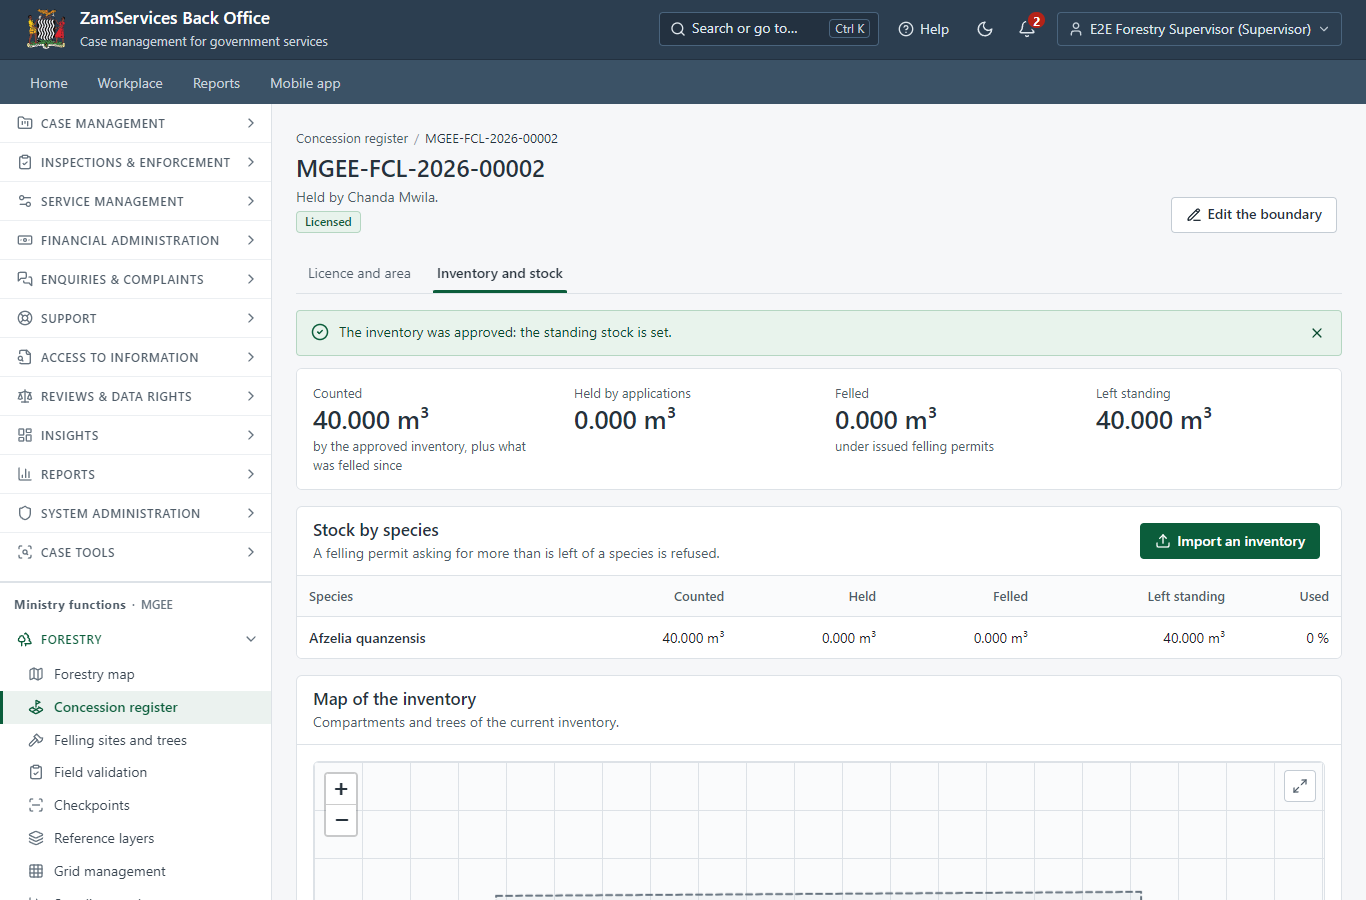This screenshot has width=1366, height=900.
Task: Zoom out on the inventory map
Action: coord(341,820)
